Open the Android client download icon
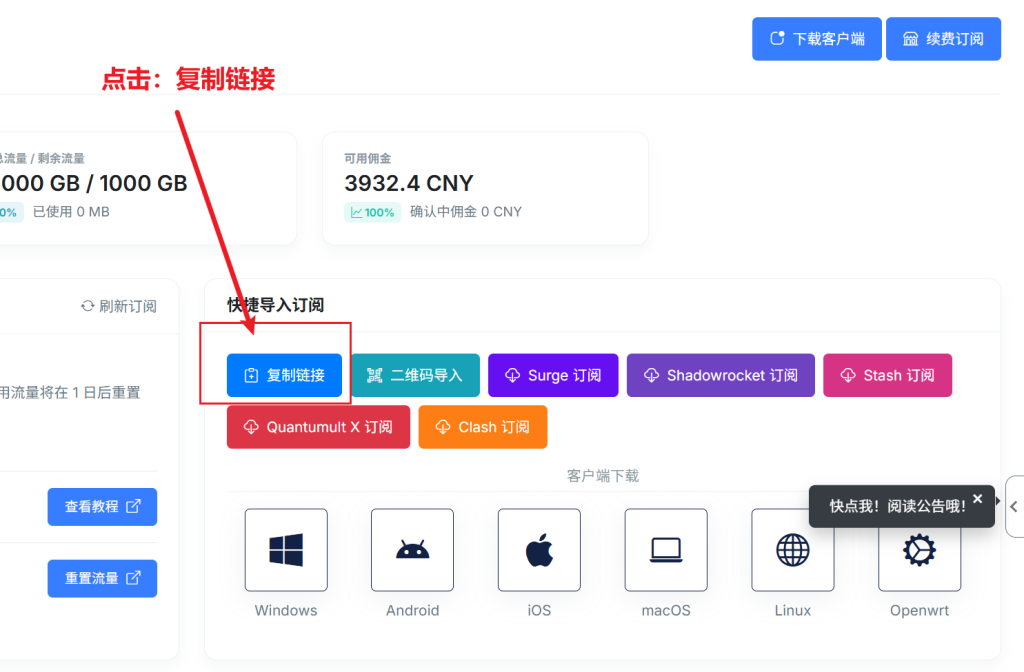This screenshot has width=1024, height=672. pyautogui.click(x=412, y=550)
